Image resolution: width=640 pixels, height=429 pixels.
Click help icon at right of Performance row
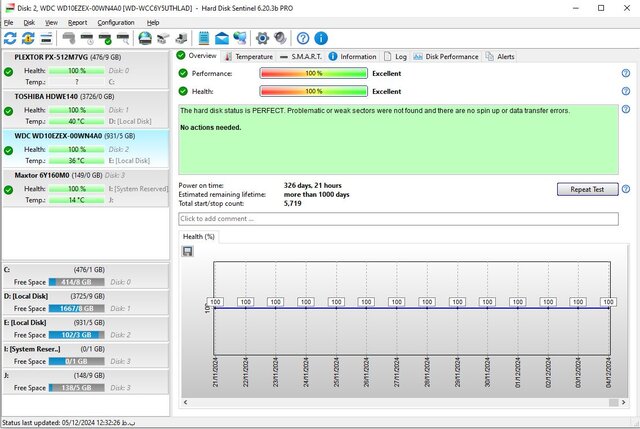pyautogui.click(x=625, y=73)
